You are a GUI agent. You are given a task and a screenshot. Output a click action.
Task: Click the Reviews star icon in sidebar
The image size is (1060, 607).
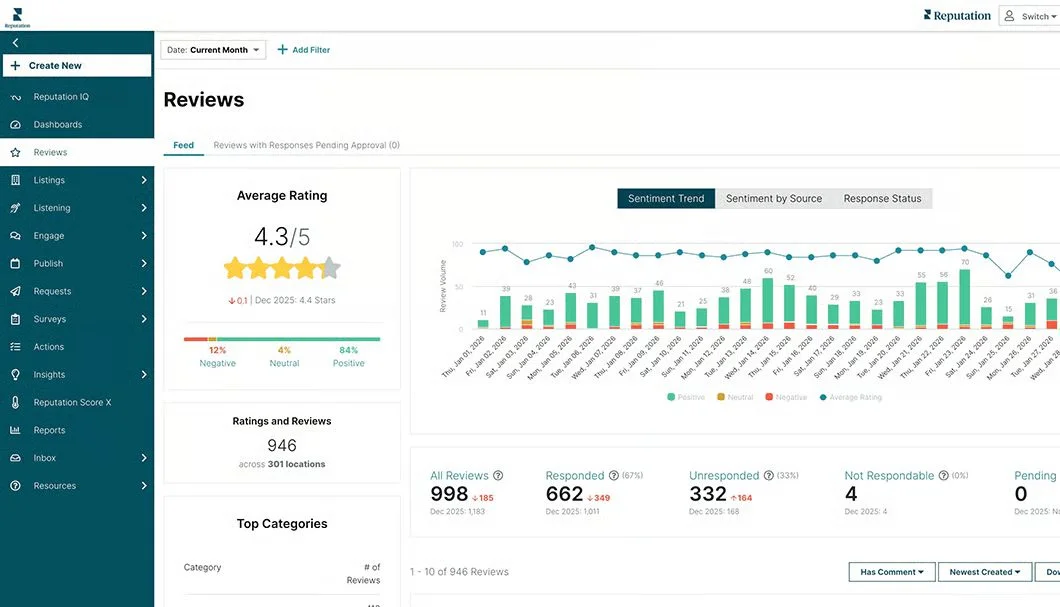pos(15,153)
